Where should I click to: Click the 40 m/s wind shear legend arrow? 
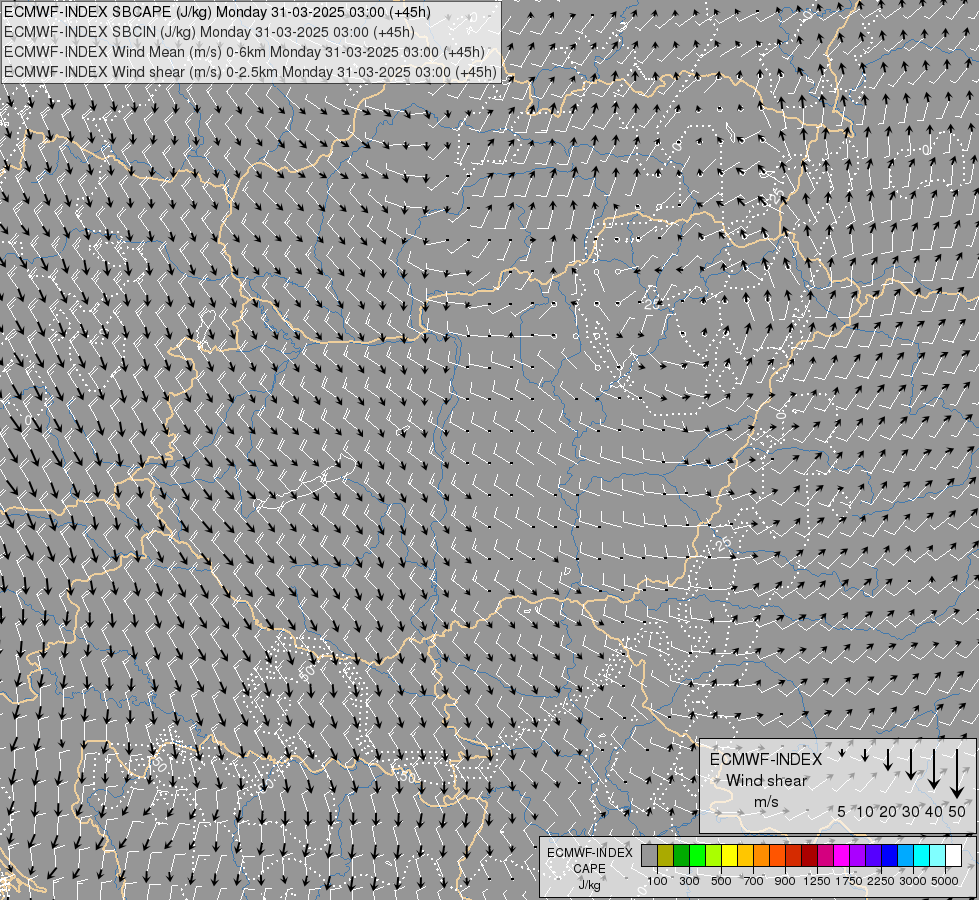933,769
